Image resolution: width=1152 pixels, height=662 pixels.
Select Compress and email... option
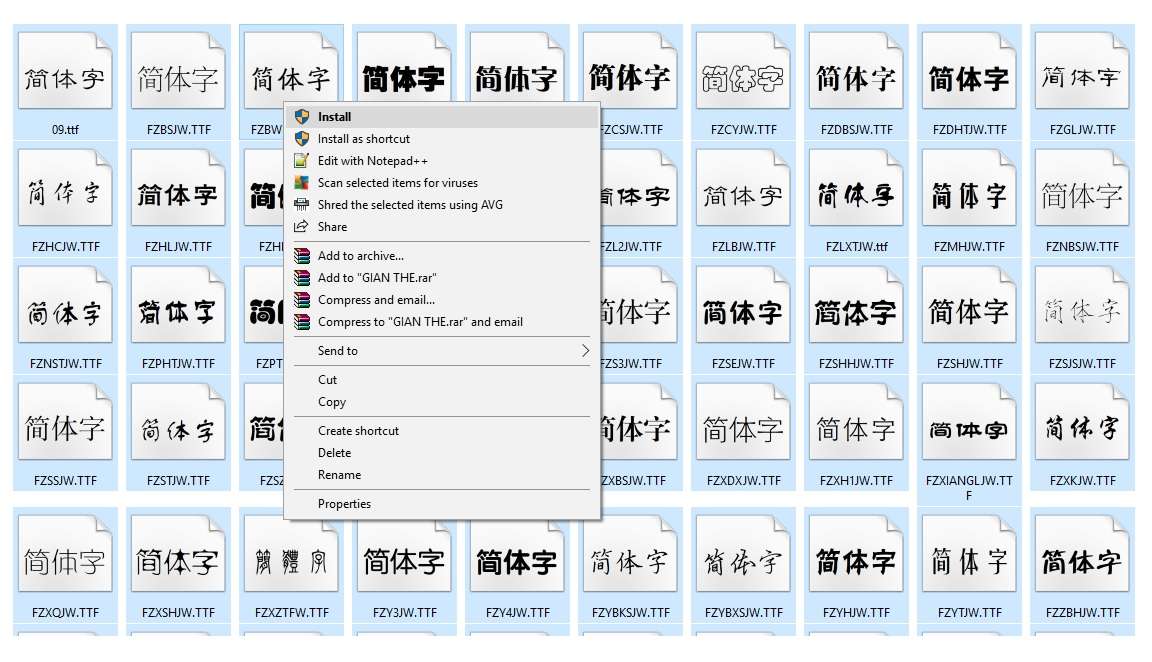442,300
